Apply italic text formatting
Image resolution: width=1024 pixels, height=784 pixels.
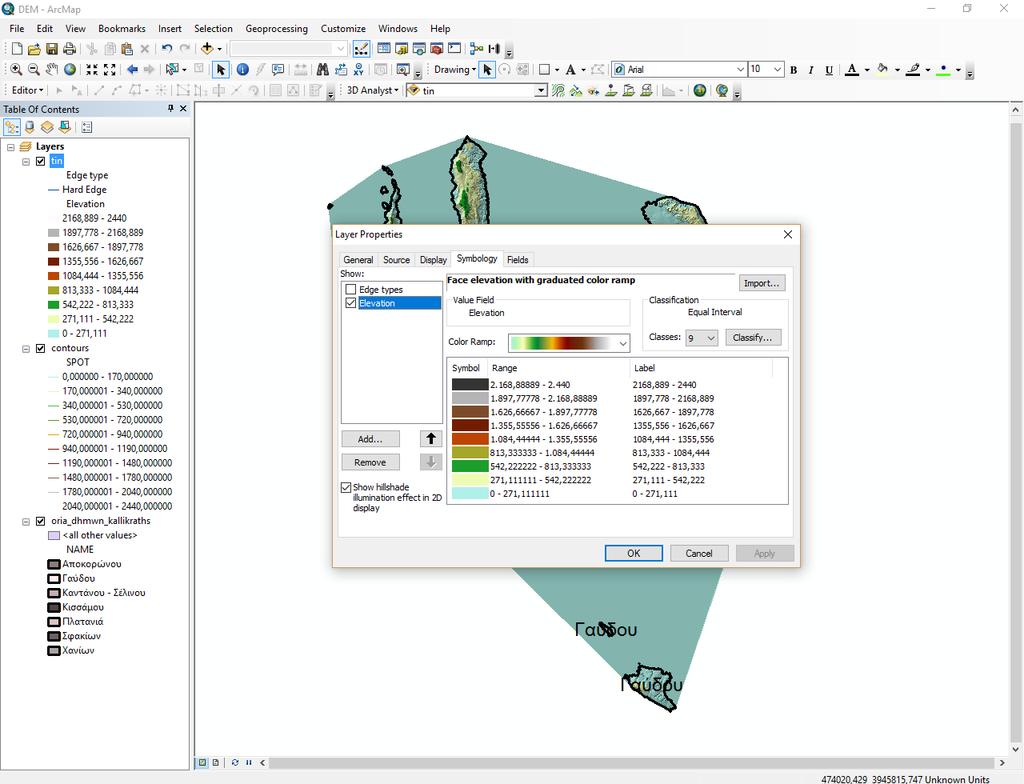pos(811,69)
